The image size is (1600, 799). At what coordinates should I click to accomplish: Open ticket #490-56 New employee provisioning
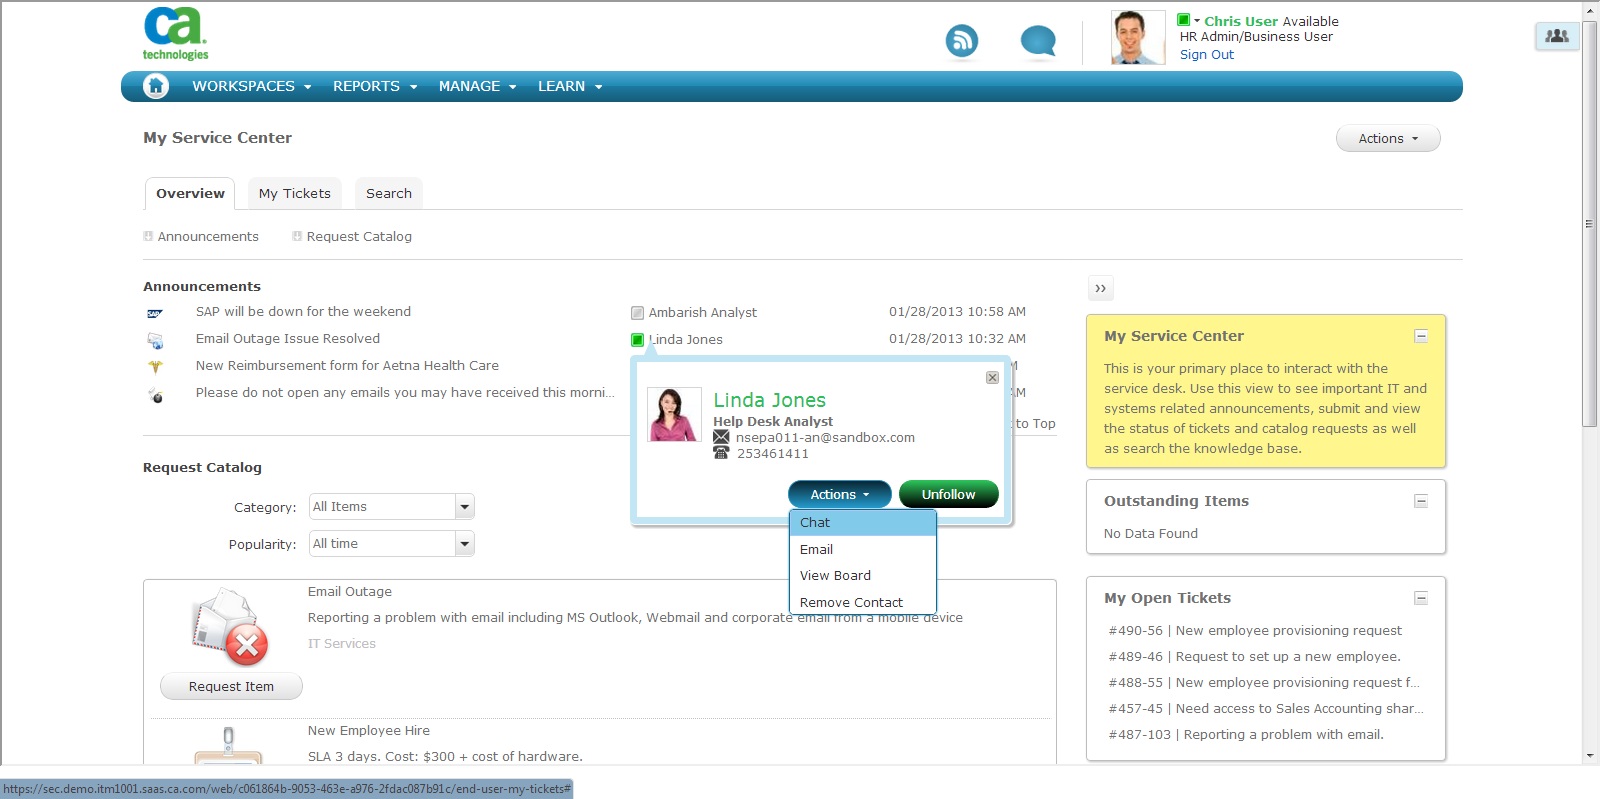(1255, 631)
